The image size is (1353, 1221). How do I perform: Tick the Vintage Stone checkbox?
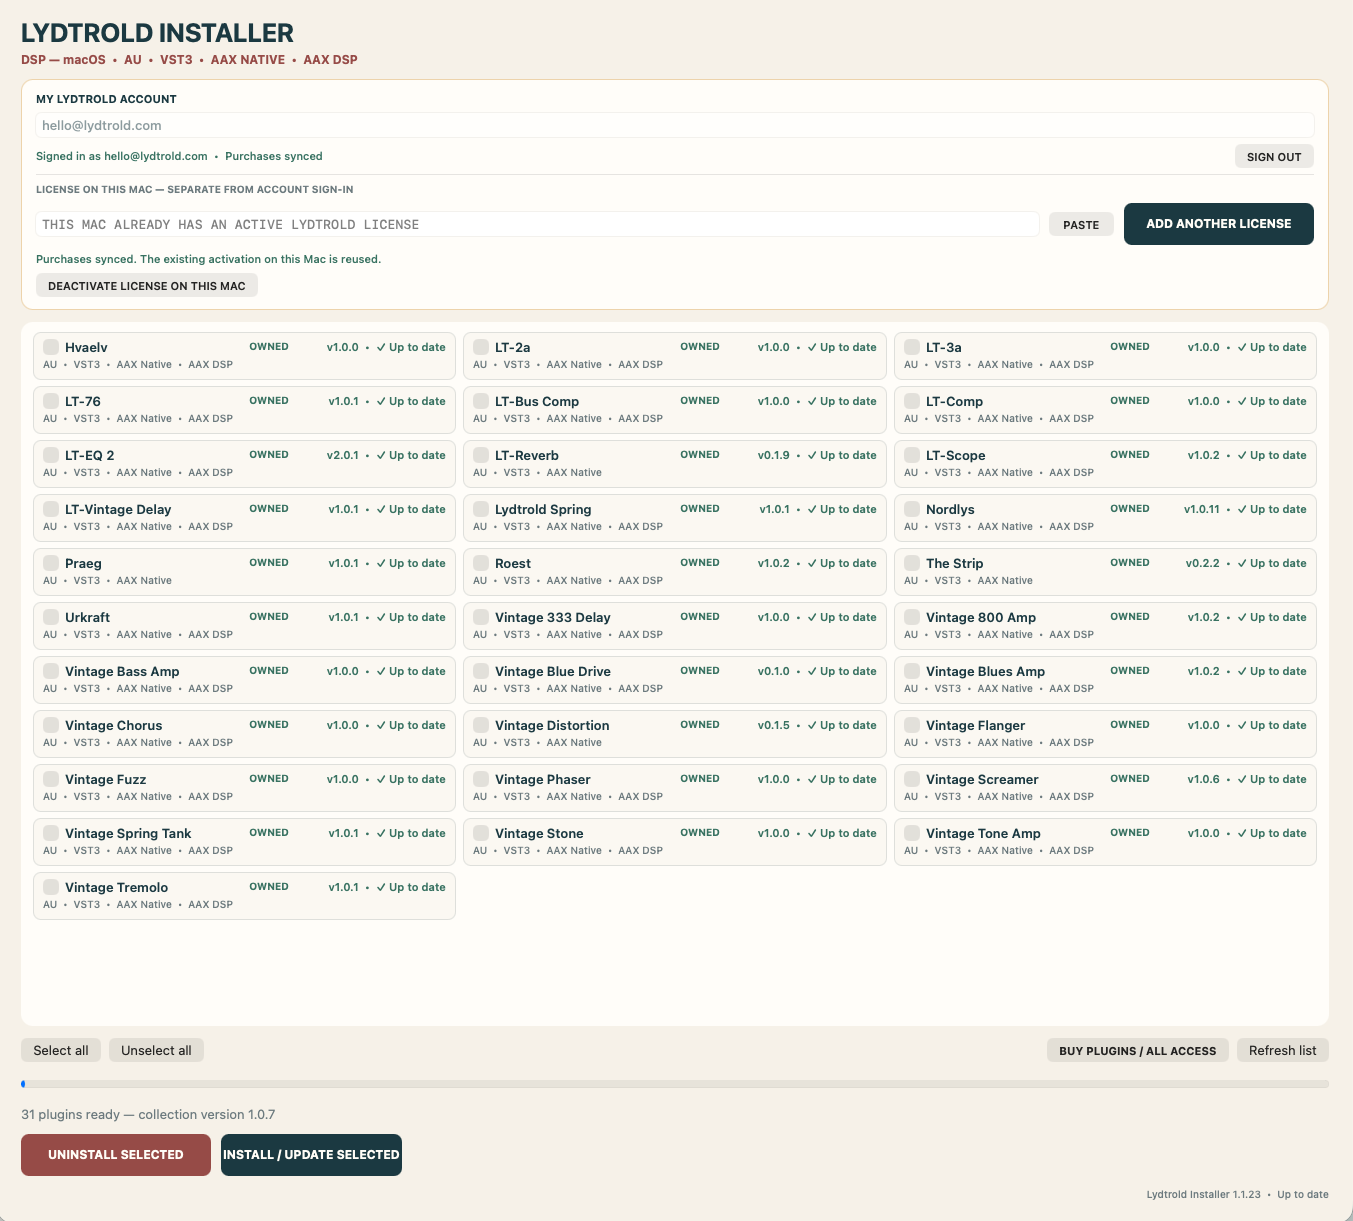pyautogui.click(x=481, y=833)
